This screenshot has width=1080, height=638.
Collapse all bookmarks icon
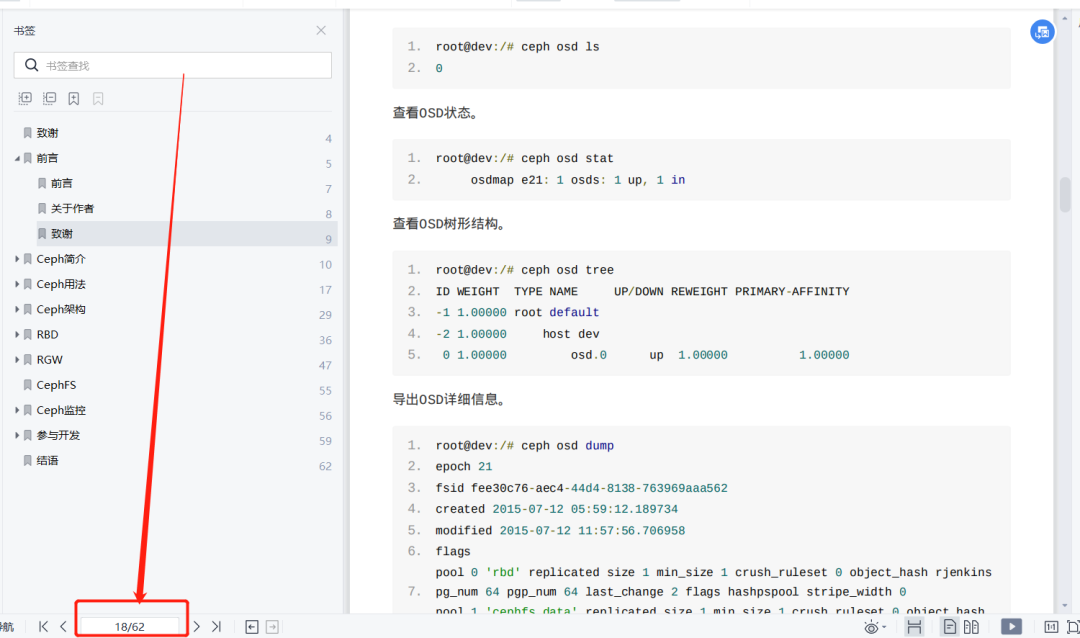(50, 99)
